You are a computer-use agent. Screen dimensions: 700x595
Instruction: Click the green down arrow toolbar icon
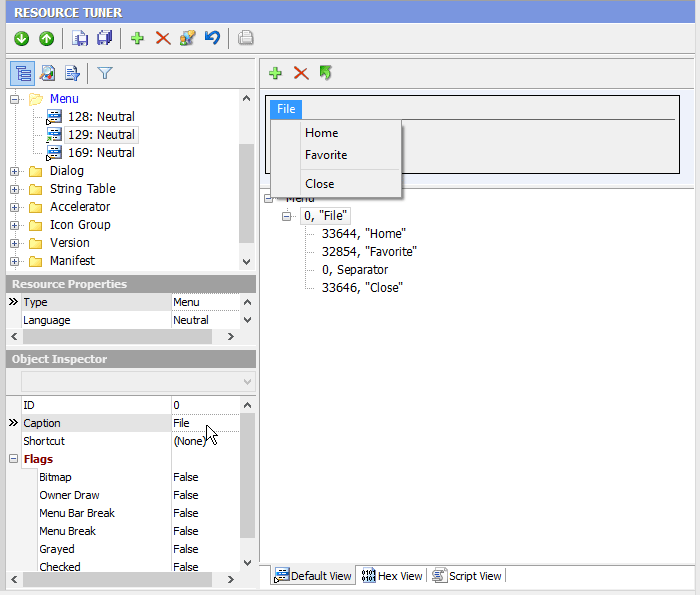(x=21, y=38)
